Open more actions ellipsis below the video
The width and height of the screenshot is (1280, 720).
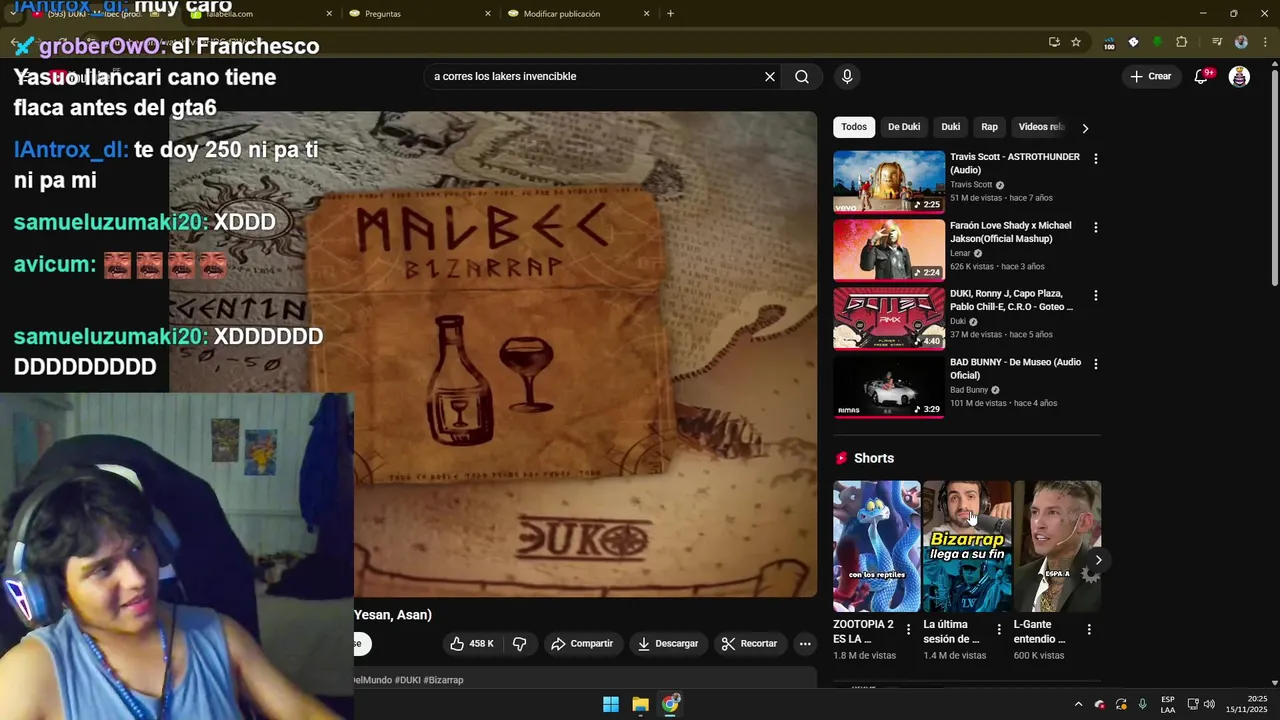pos(805,644)
